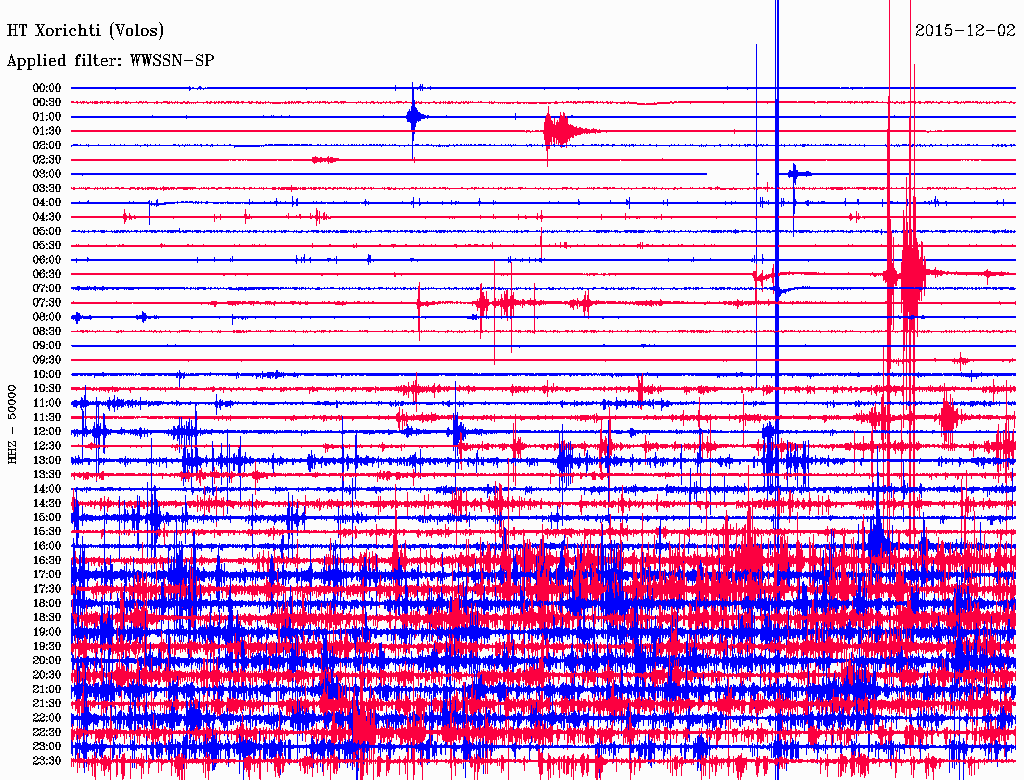1024x780 pixels.
Task: Click the '00:30' time label
Action: [x=47, y=103]
